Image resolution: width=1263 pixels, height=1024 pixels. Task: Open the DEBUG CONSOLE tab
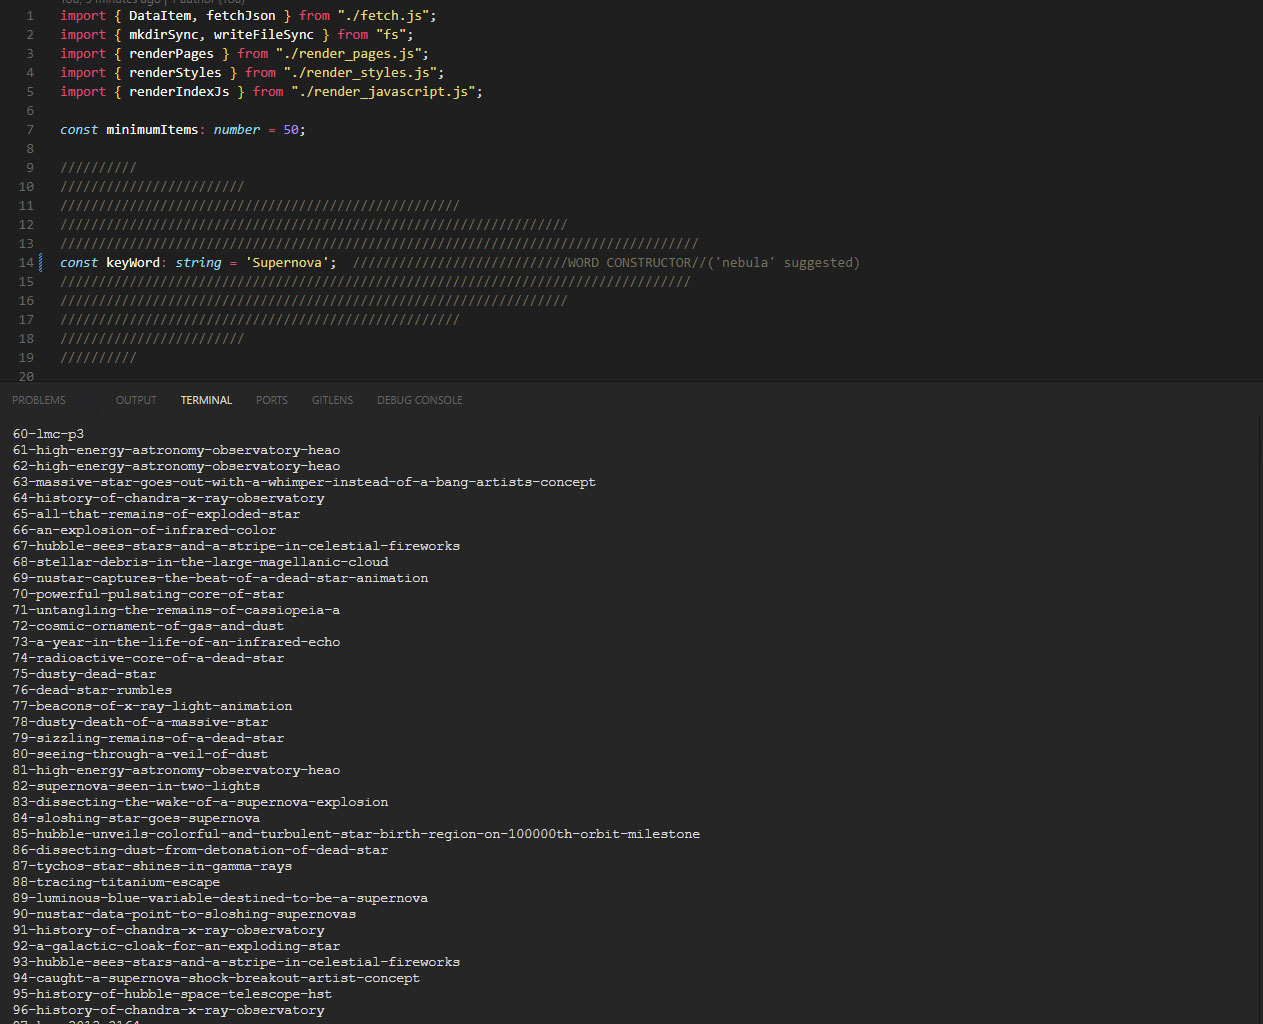tap(419, 400)
